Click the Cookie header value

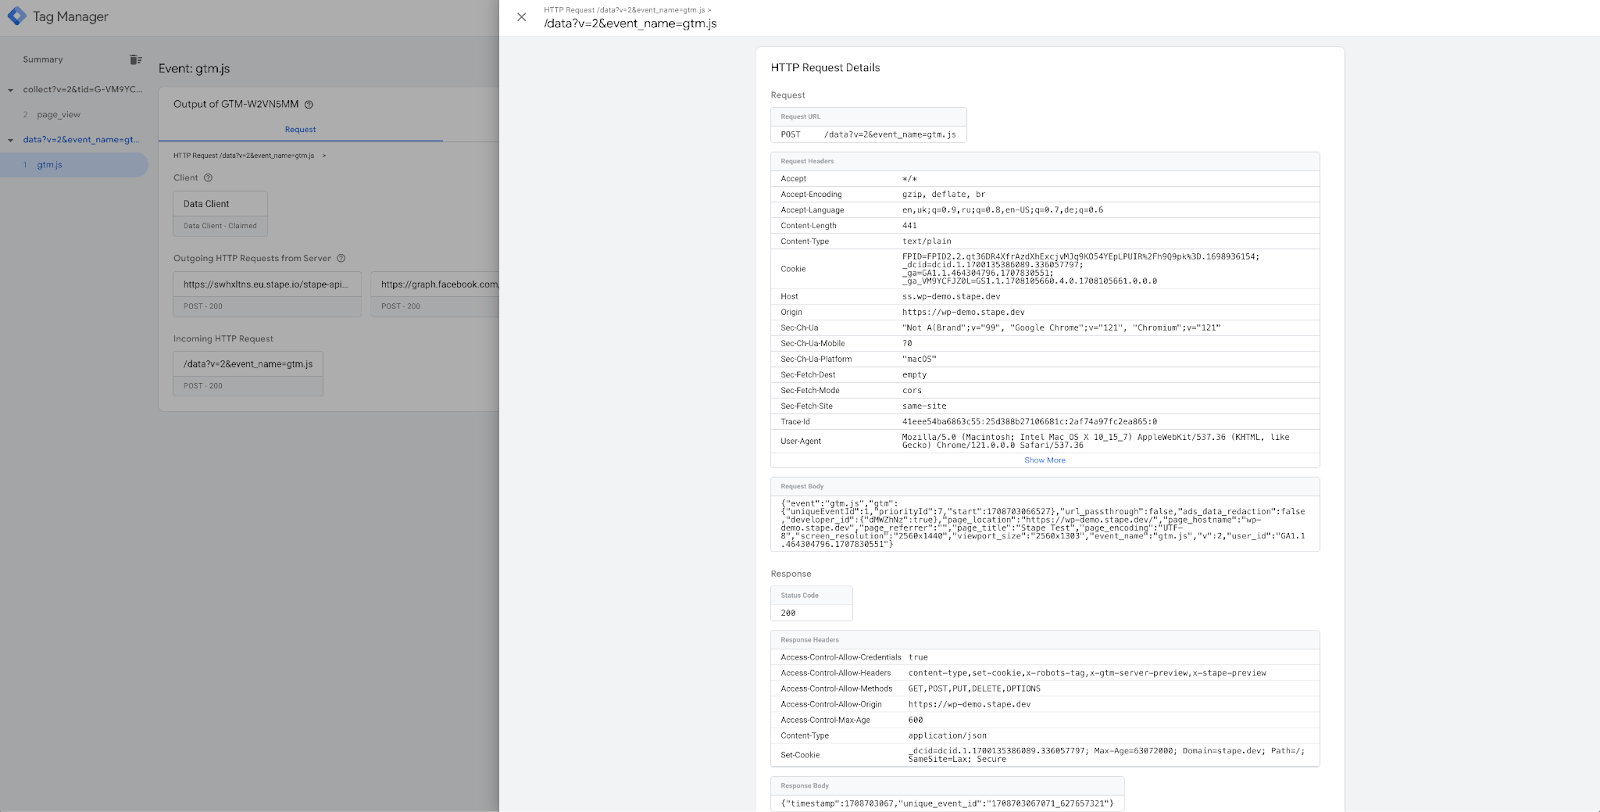click(1080, 269)
